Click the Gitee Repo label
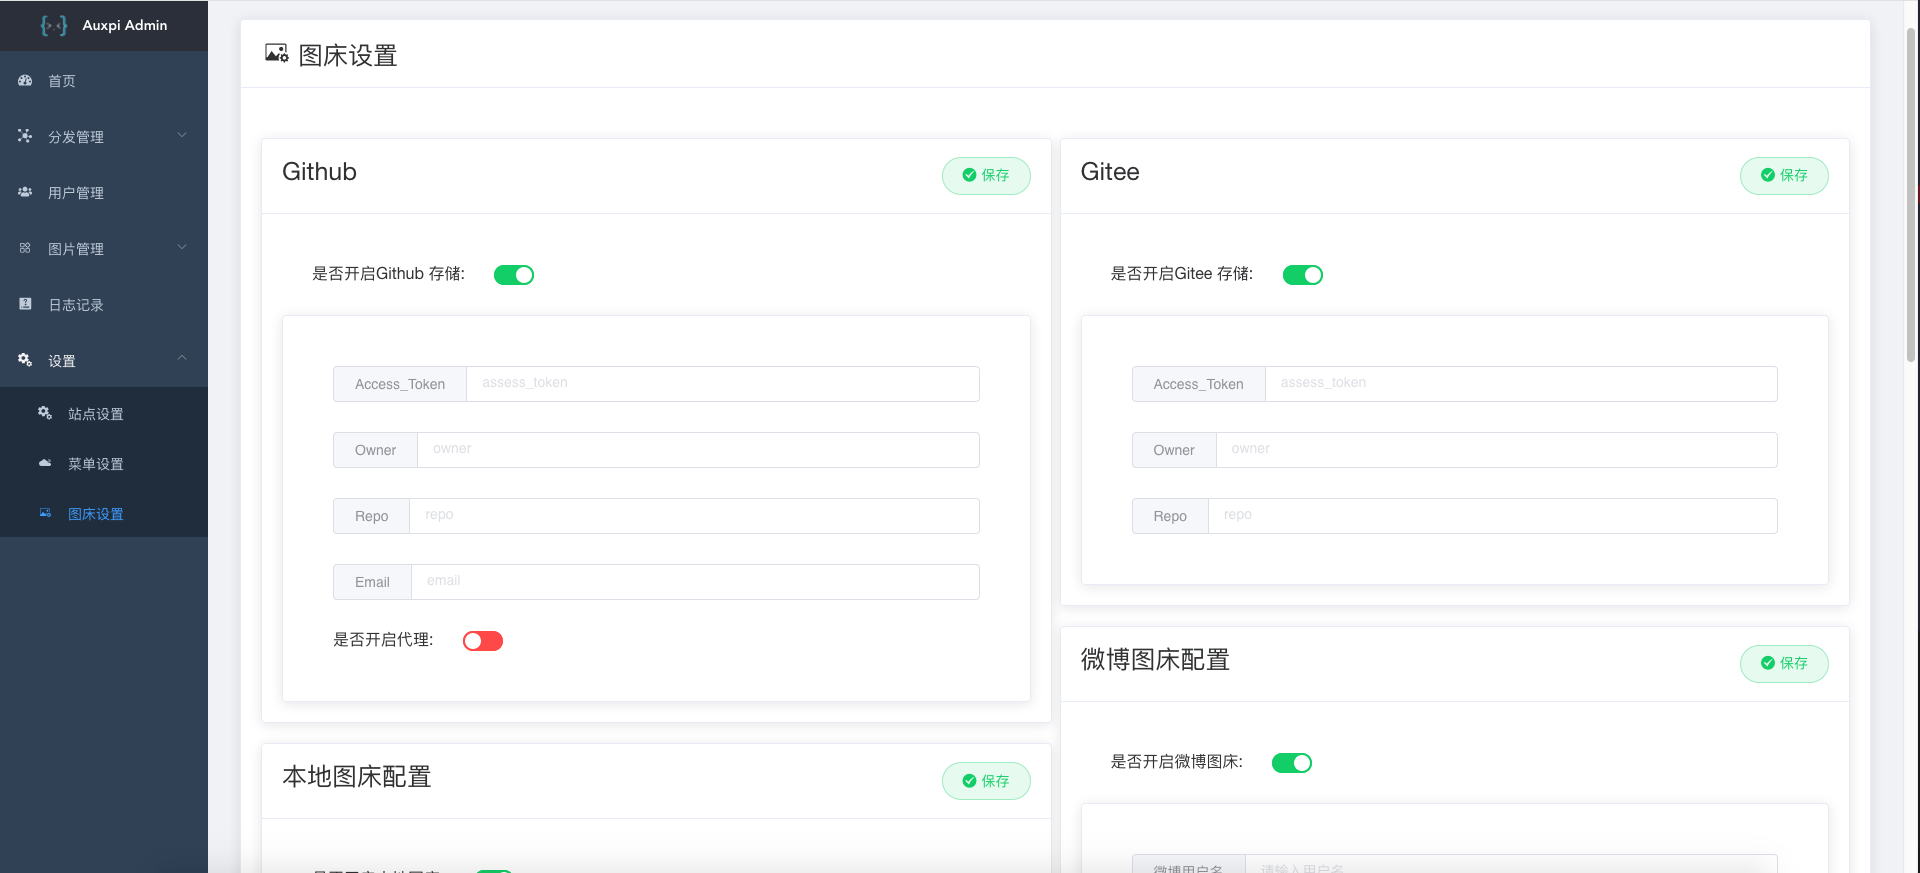Screen dimensions: 1920x873 click(1170, 516)
